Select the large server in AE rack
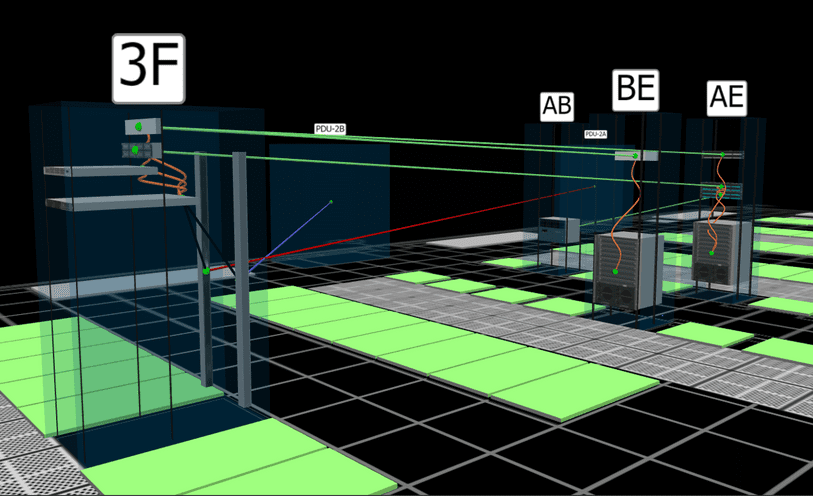 point(721,253)
